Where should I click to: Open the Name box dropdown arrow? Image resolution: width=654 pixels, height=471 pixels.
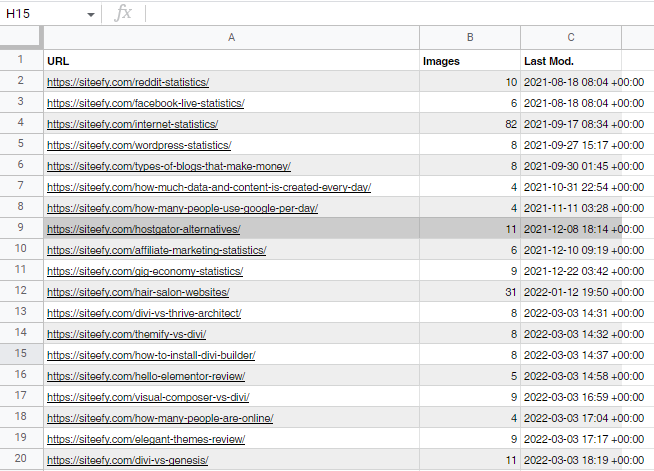pyautogui.click(x=91, y=14)
